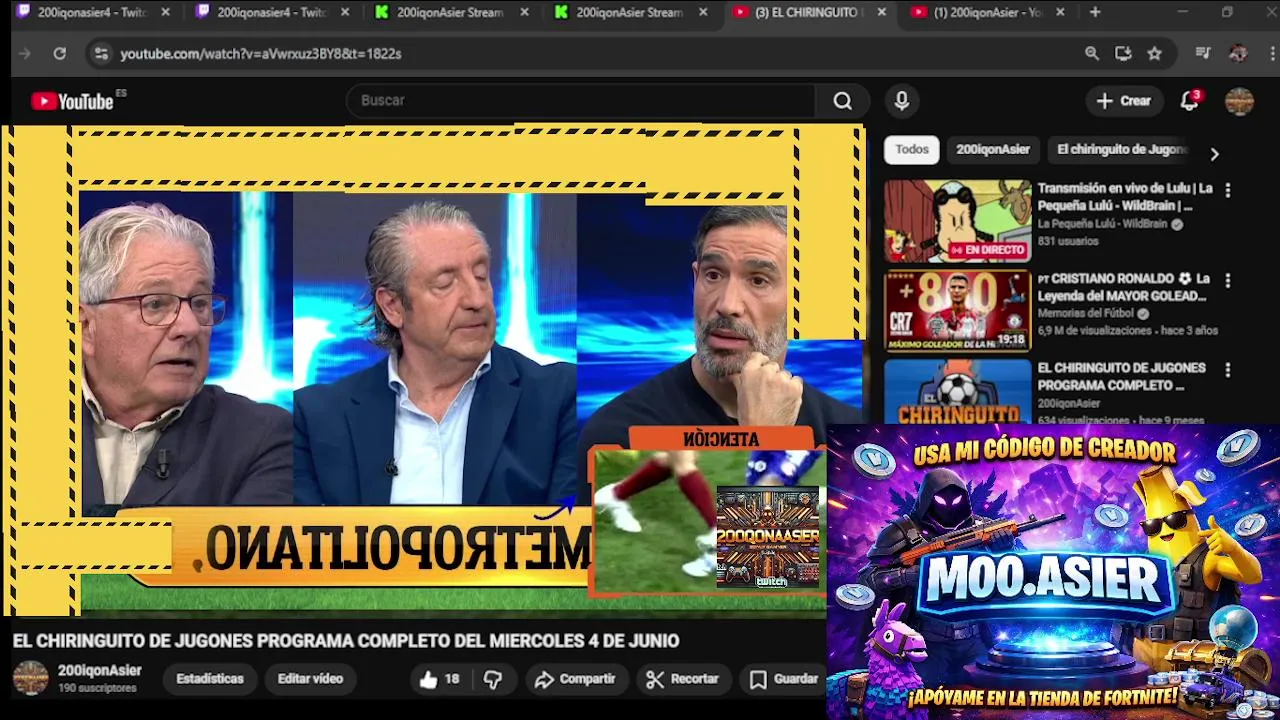The height and width of the screenshot is (720, 1280).
Task: Click the '190 suscriptores' text
Action: [x=97, y=689]
